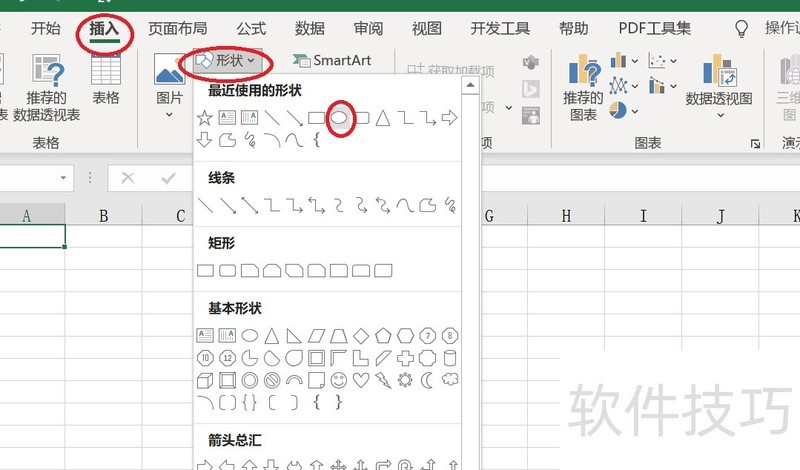Image resolution: width=800 pixels, height=470 pixels.
Task: Select the cube basic shape
Action: tap(205, 380)
